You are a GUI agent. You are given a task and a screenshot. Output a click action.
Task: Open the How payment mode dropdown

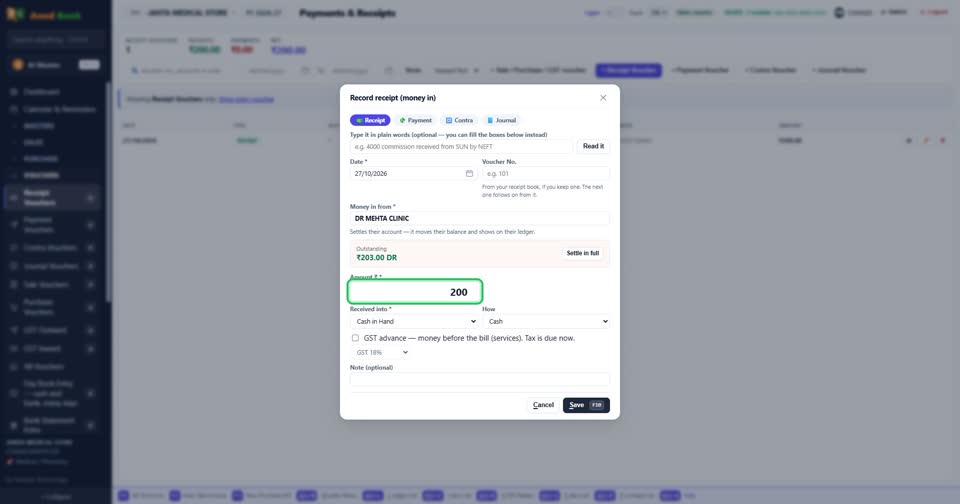coord(546,322)
